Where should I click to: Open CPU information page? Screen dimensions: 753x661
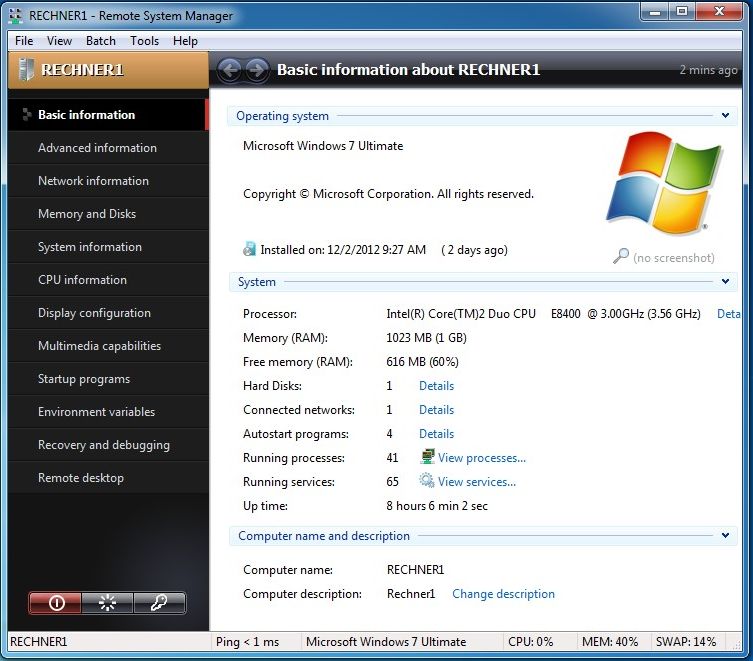point(108,280)
